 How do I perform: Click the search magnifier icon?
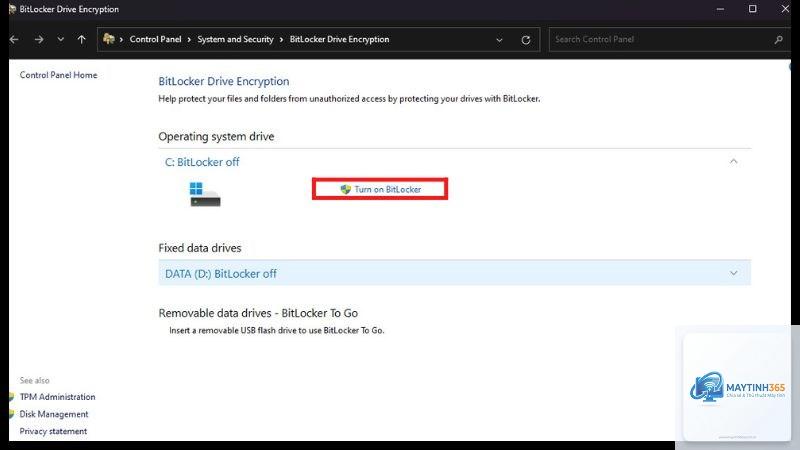click(x=779, y=39)
